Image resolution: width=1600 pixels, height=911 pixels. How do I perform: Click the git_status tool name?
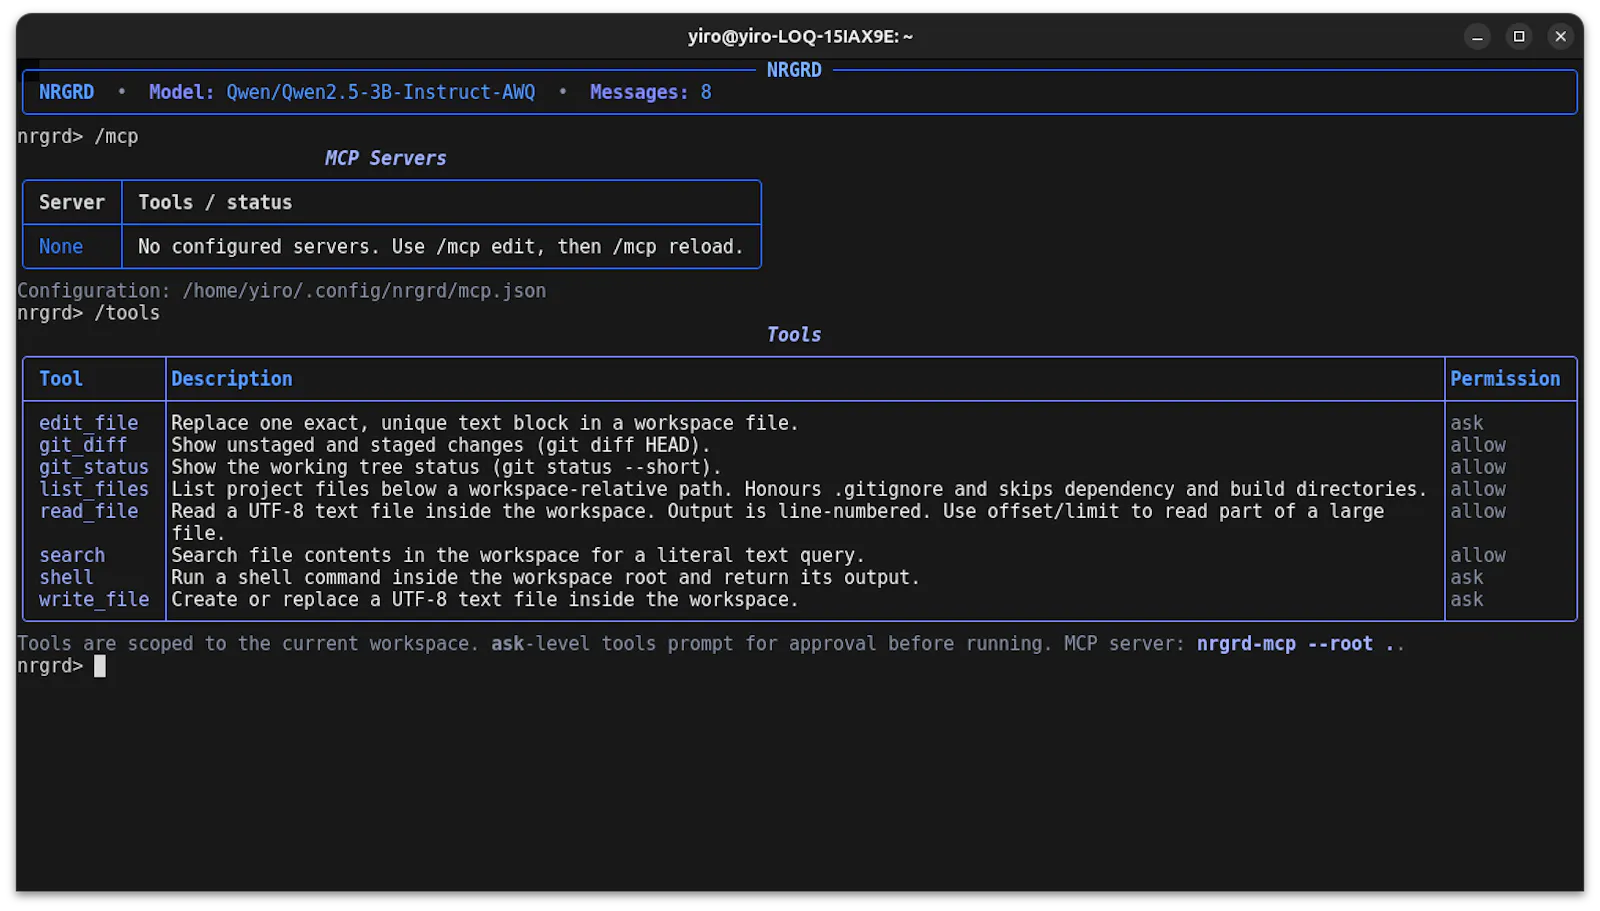pyautogui.click(x=94, y=467)
